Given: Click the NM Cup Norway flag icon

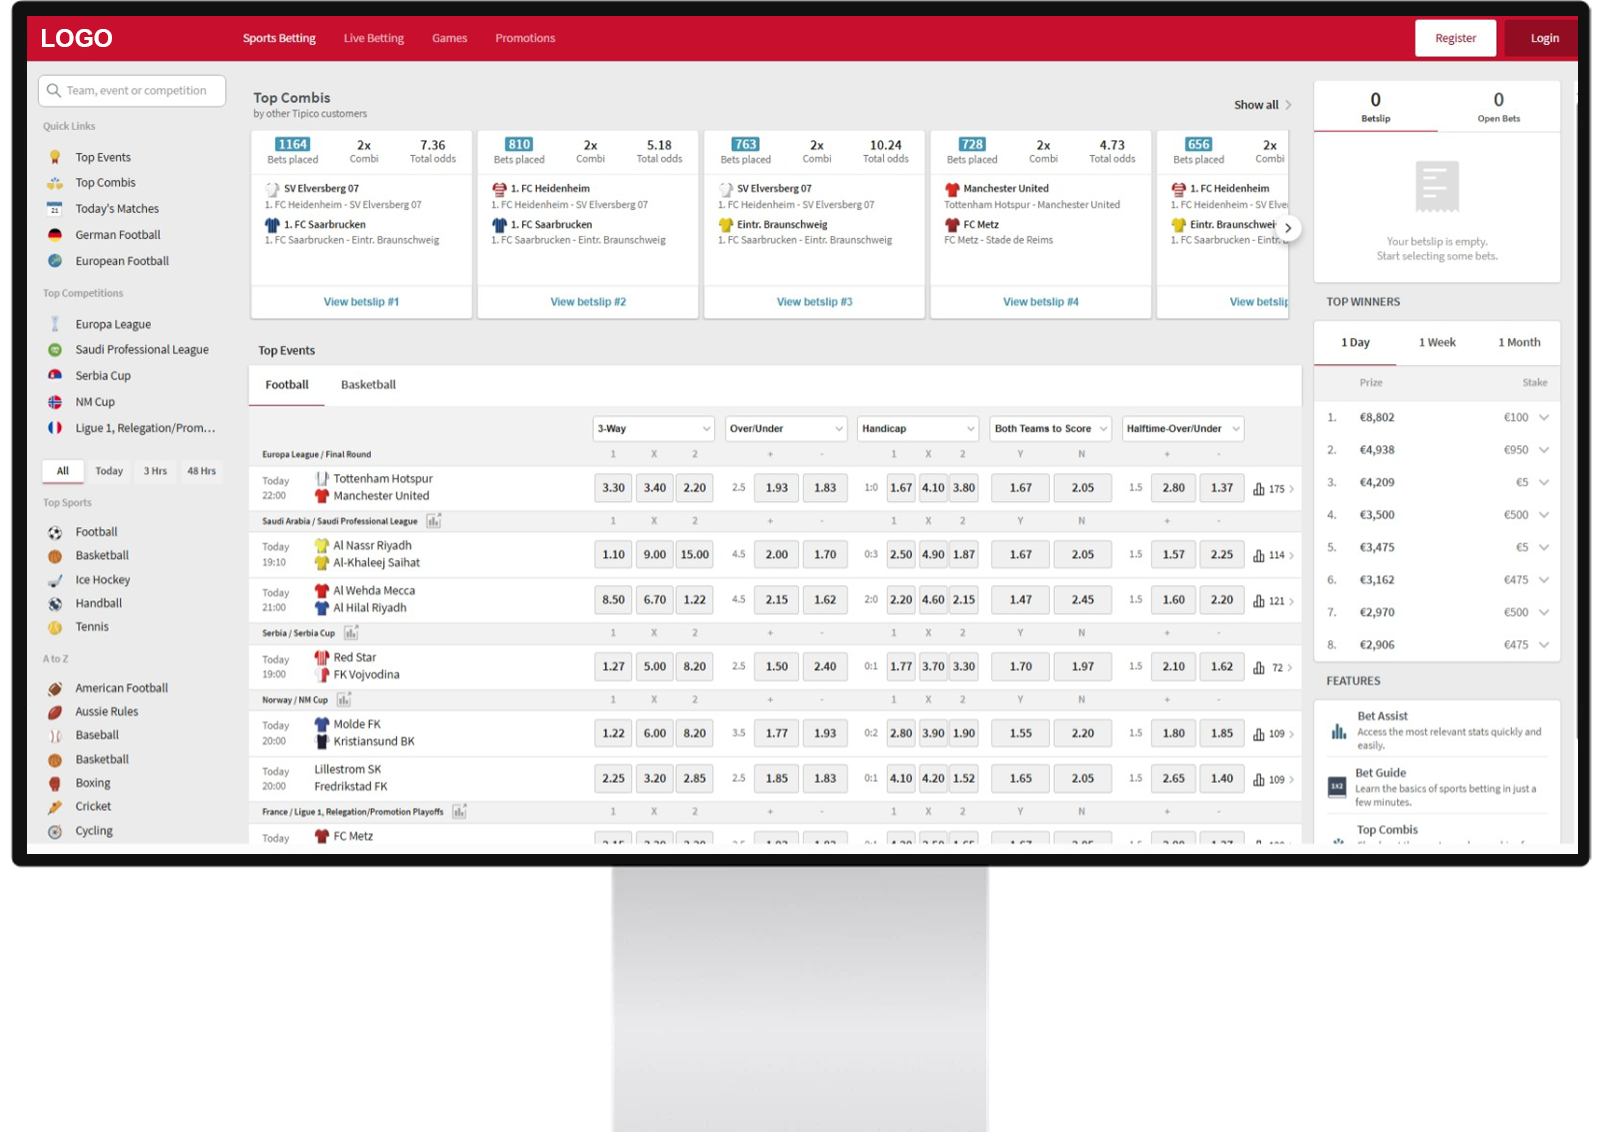Looking at the screenshot, I should [x=55, y=402].
